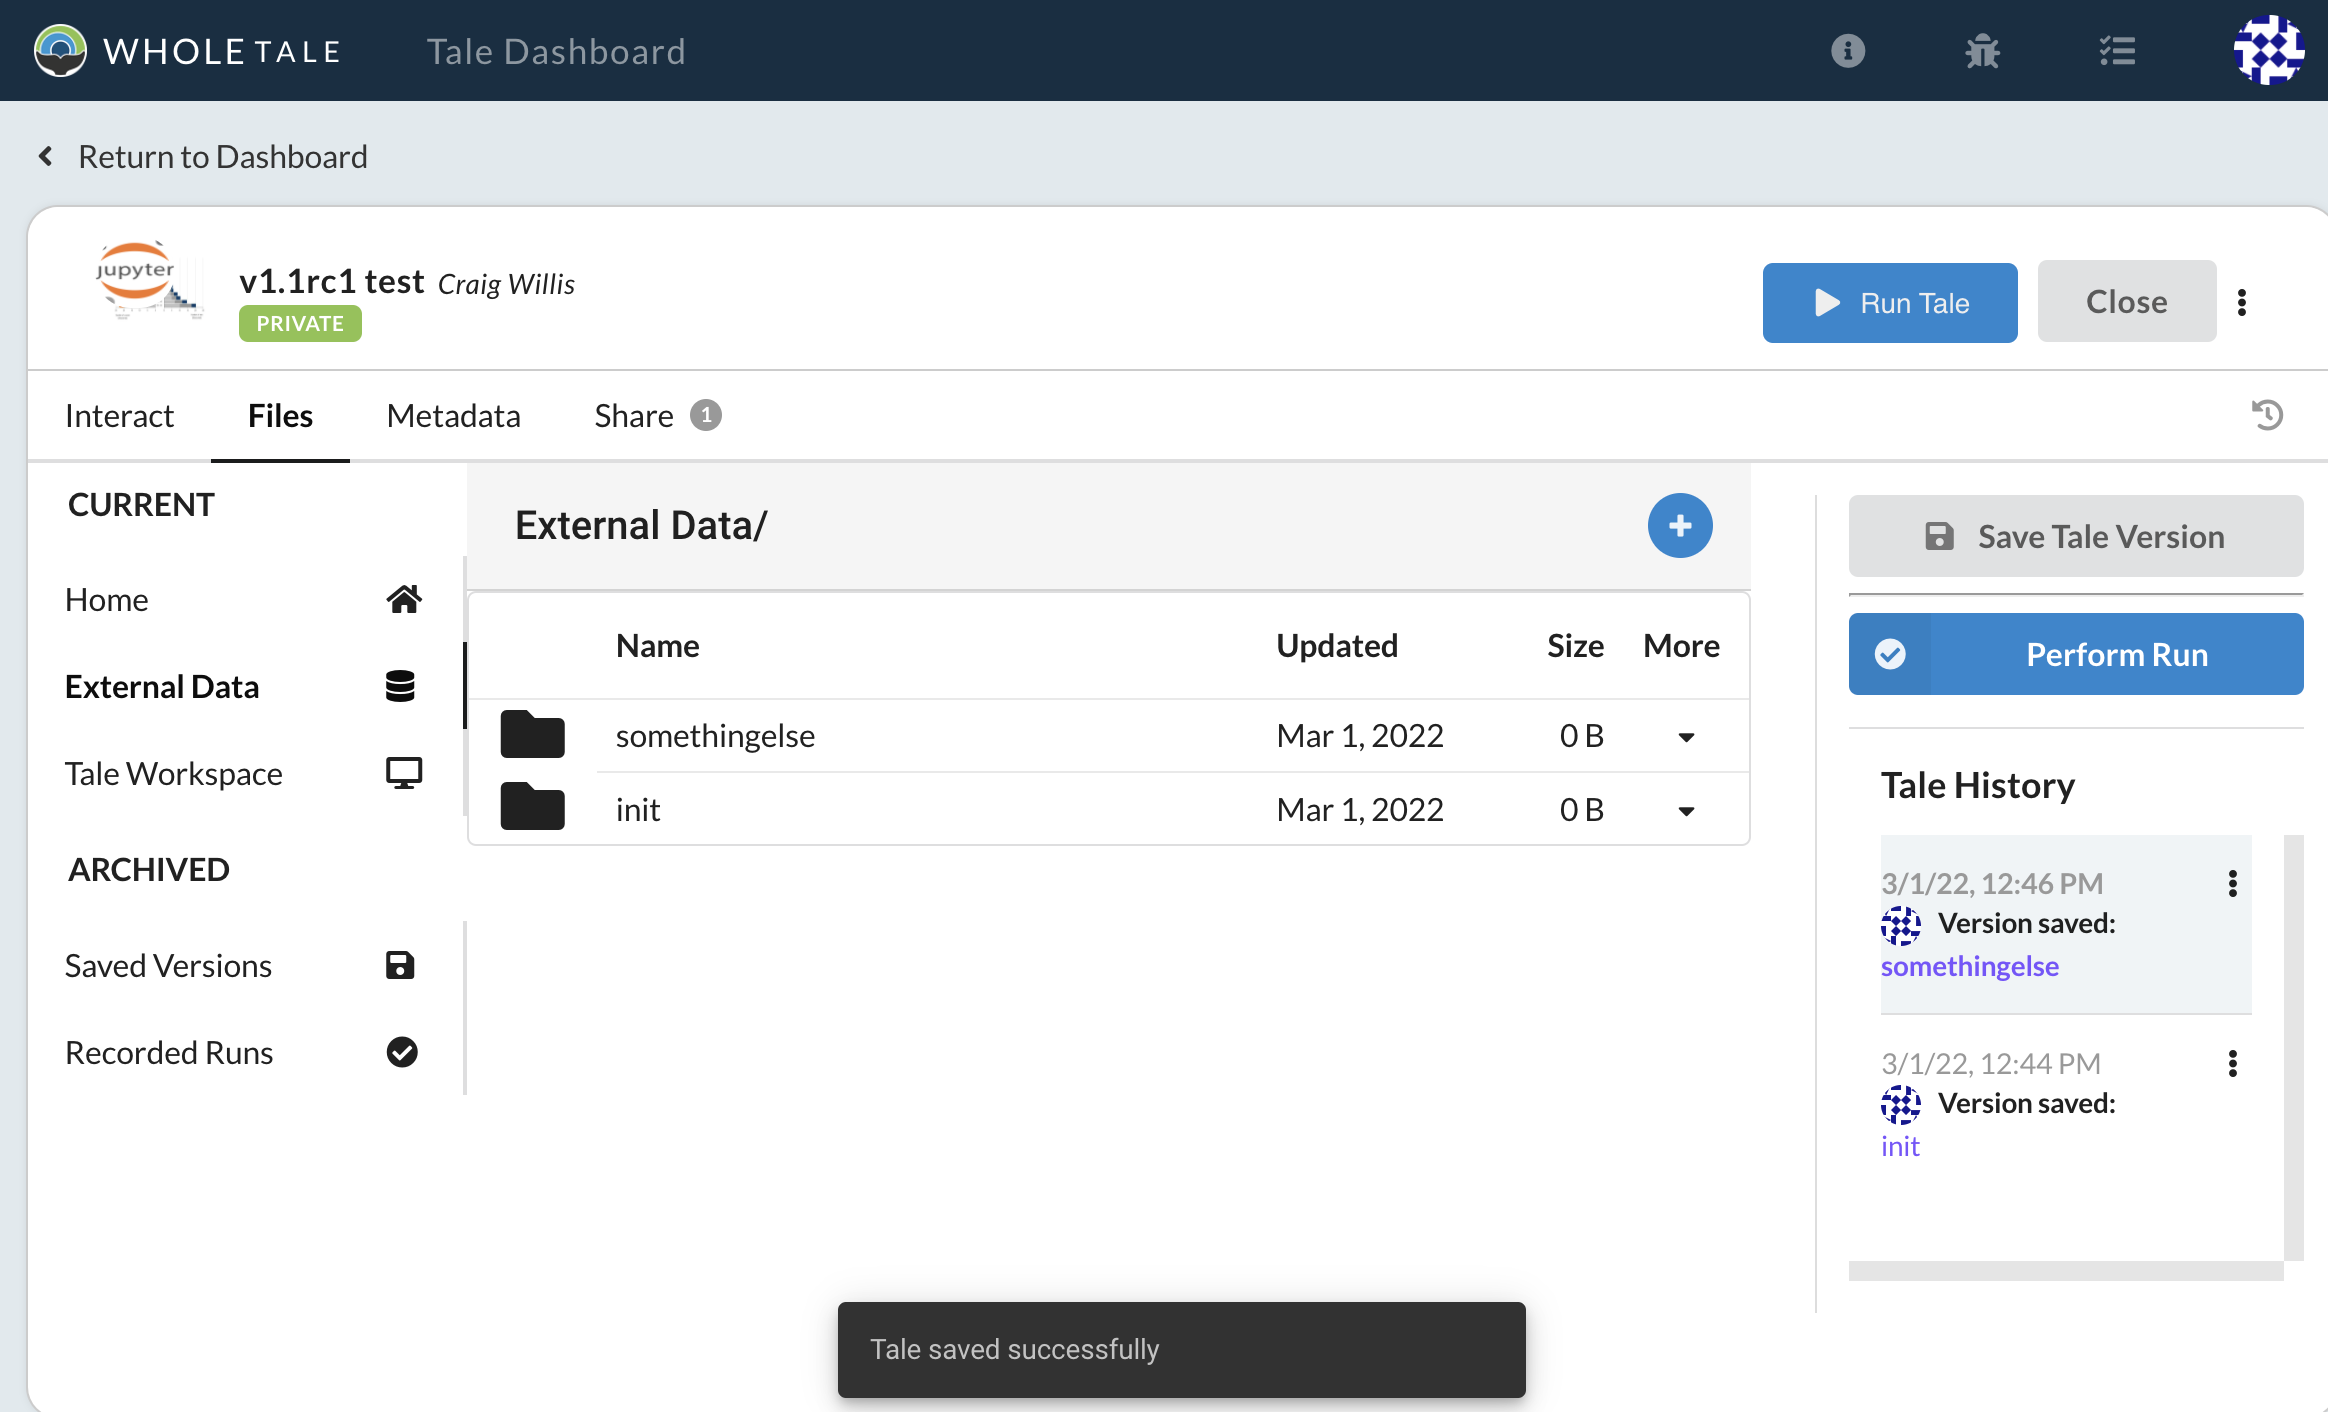
Task: Open the user avatar menu
Action: pos(2268,50)
